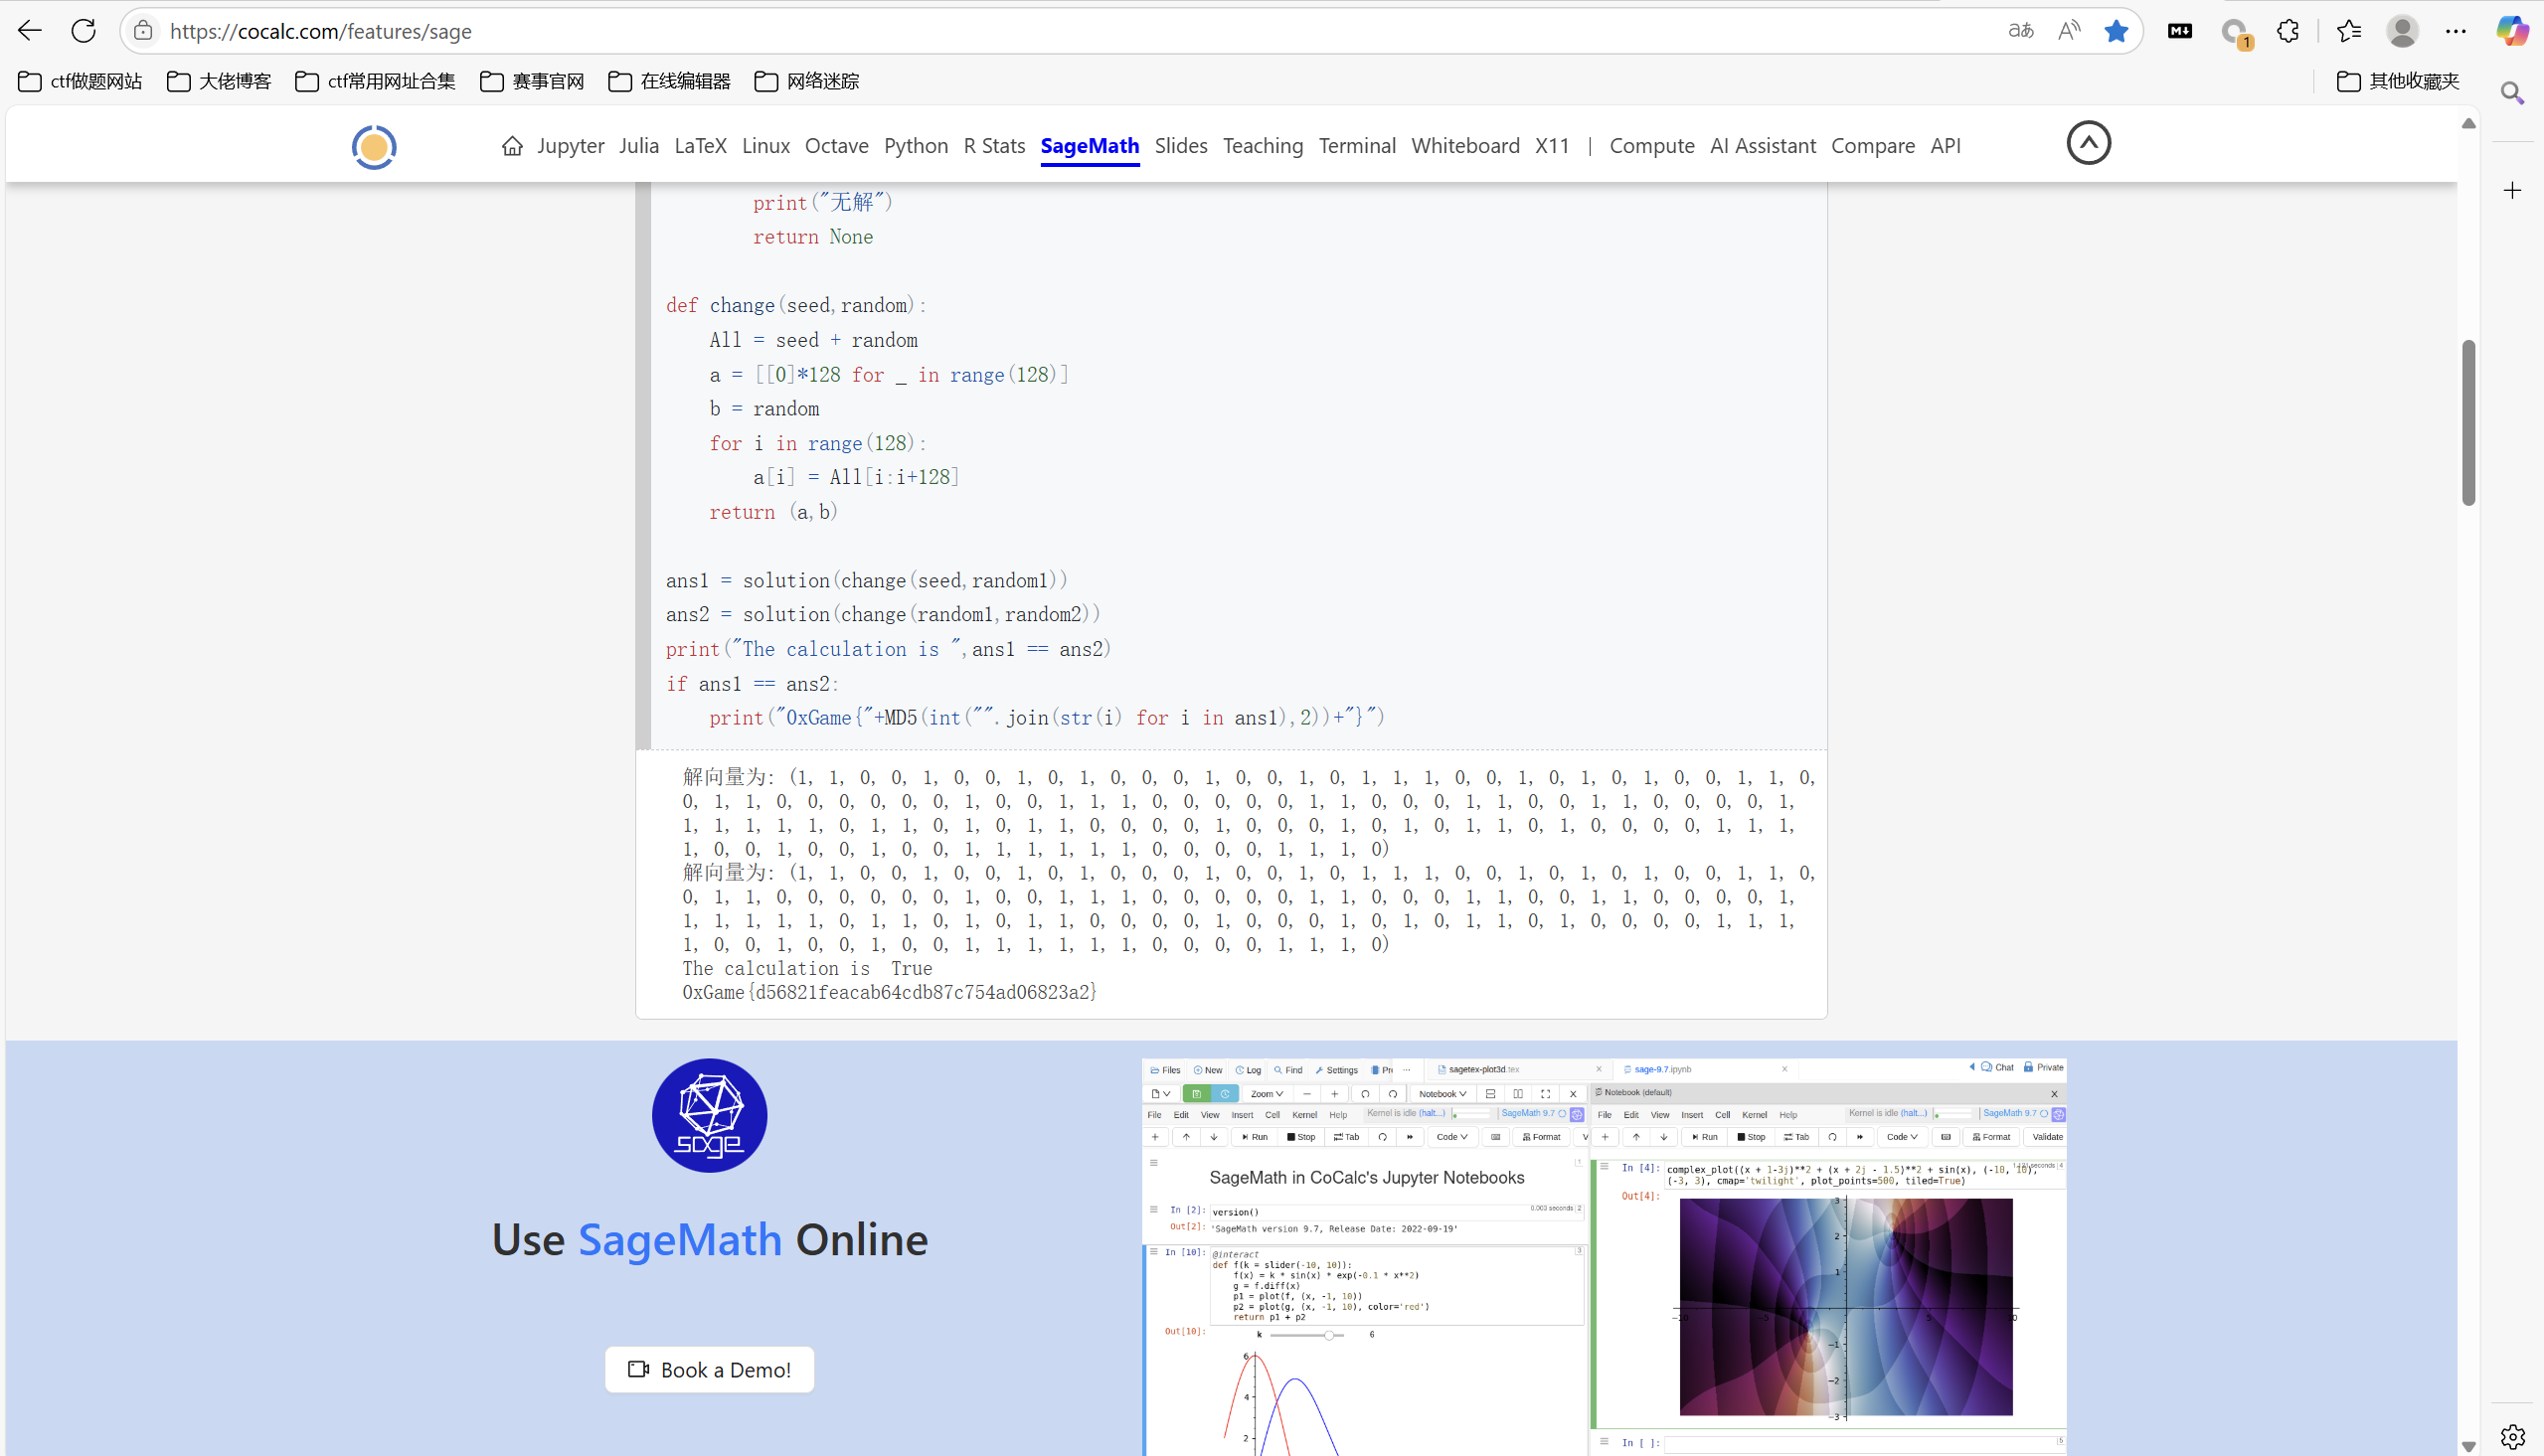2544x1456 pixels.
Task: Open the Slides features page
Action: point(1181,146)
